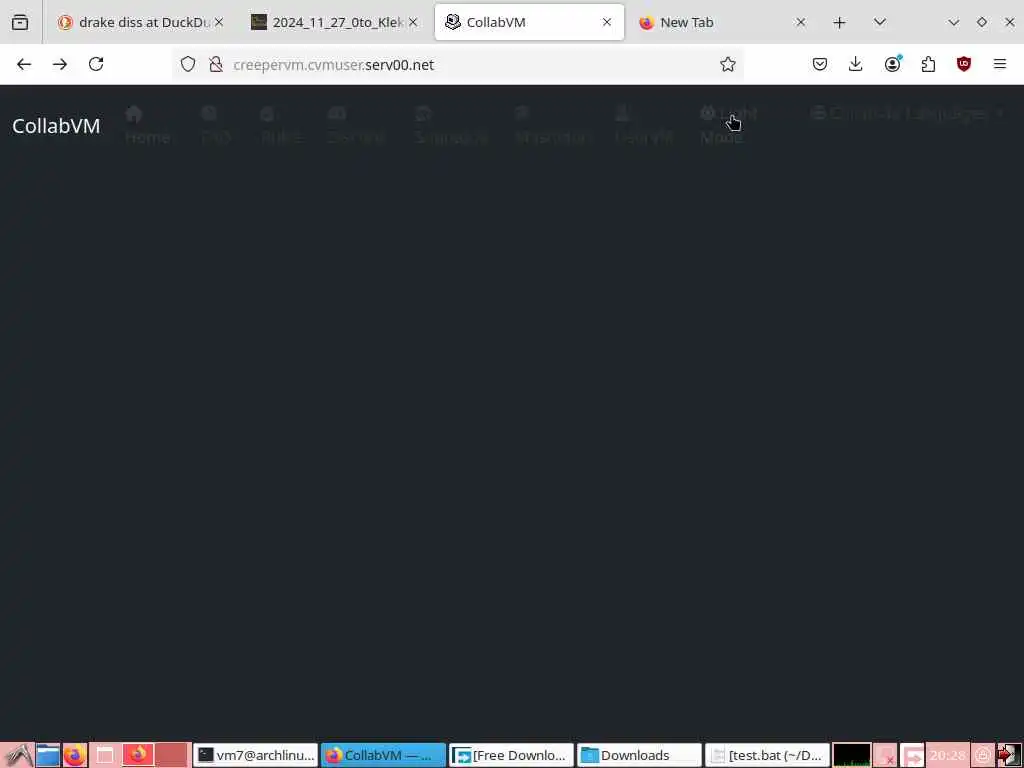Click the logout icon in taskbar
Screen dimensions: 1024x768
click(x=1009, y=756)
